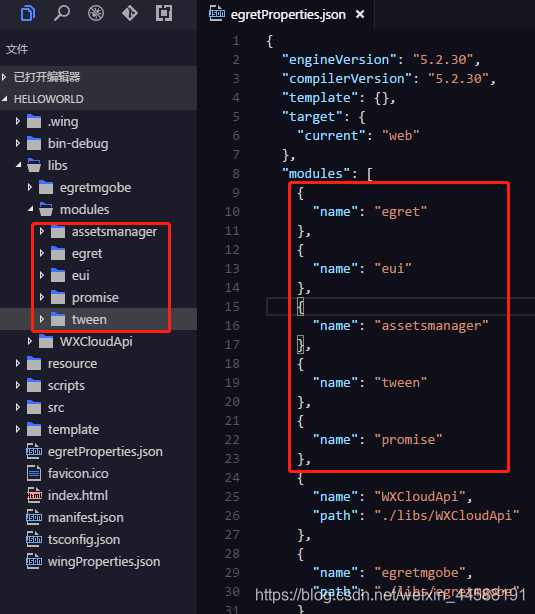Click the tsconfig.json file icon
This screenshot has height=614, width=535.
34,539
